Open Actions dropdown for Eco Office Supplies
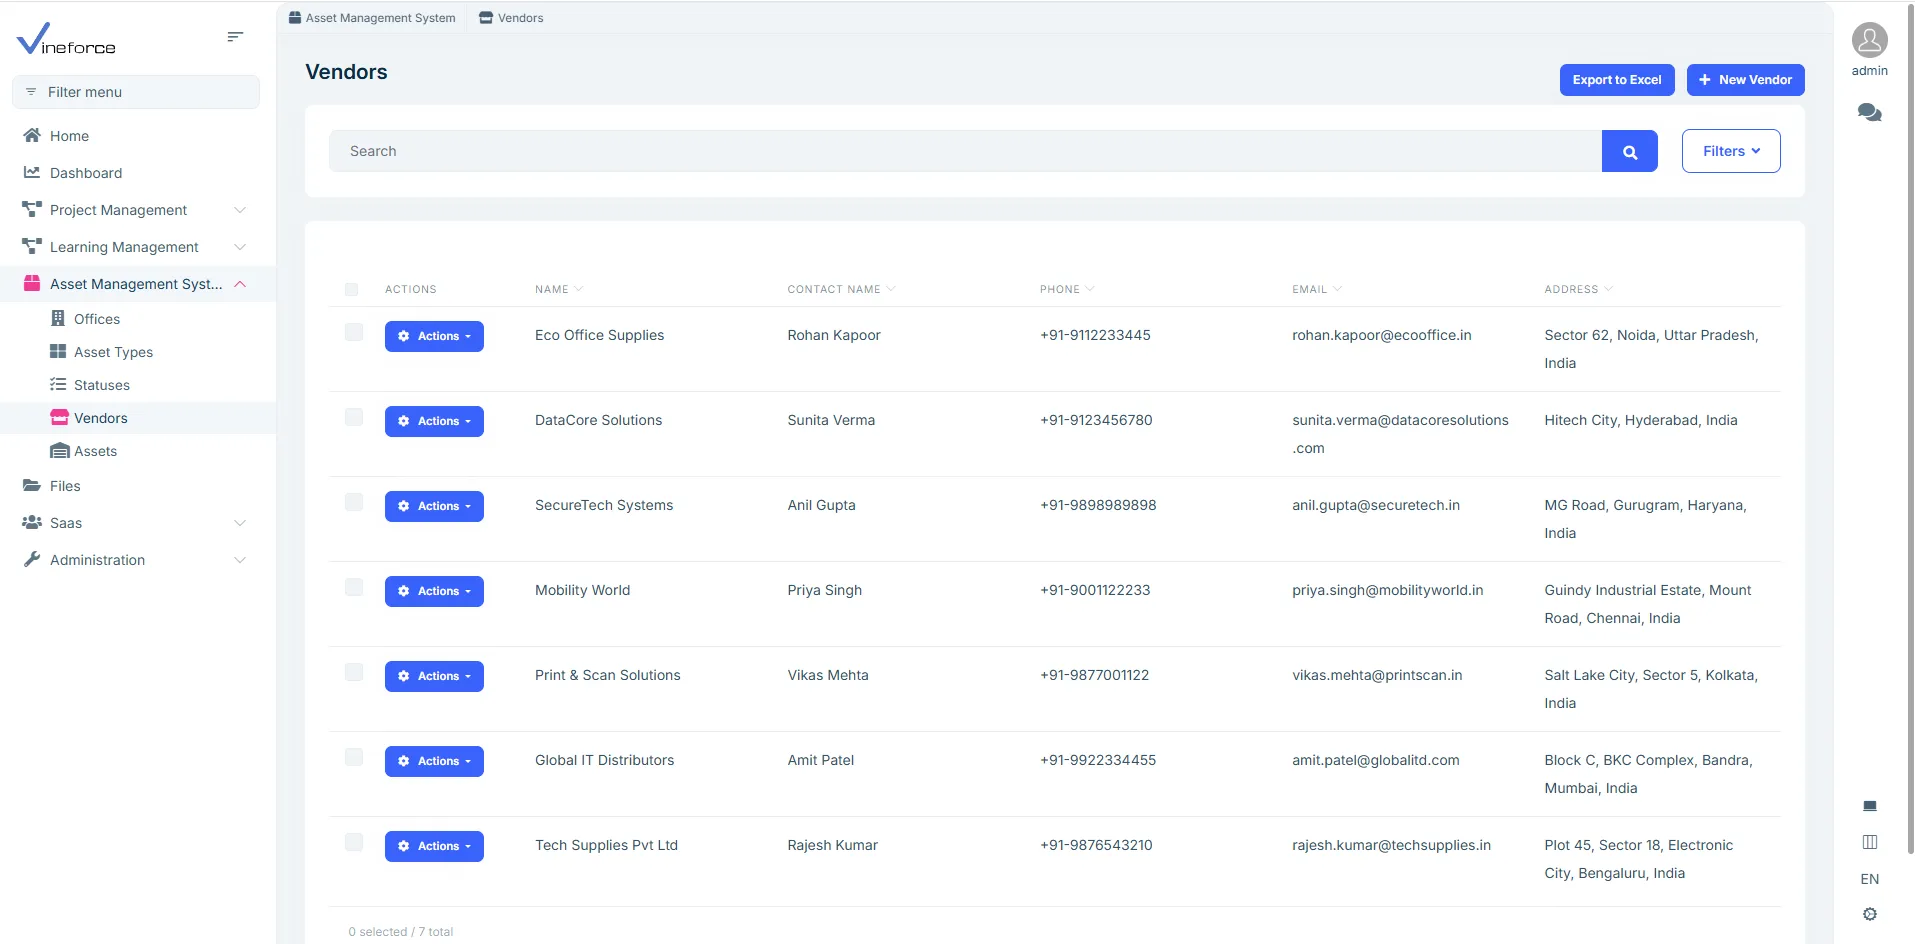 [434, 336]
